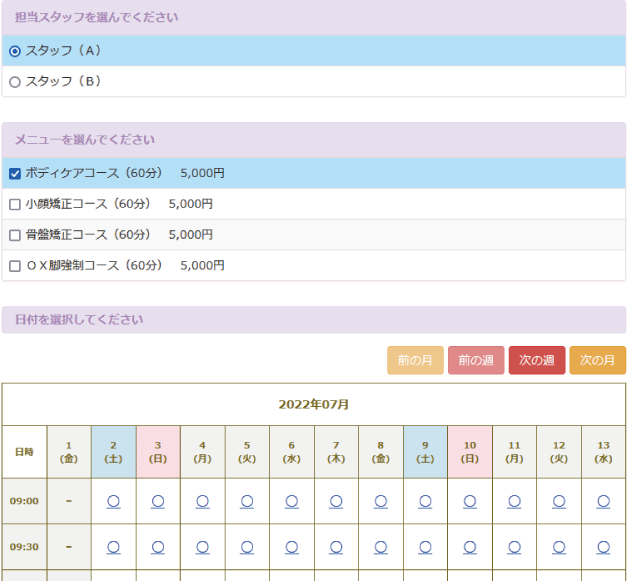Screen dimensions: 627x581
Task: Choose the 09:30 slot on Monday the 4th
Action: [x=203, y=547]
